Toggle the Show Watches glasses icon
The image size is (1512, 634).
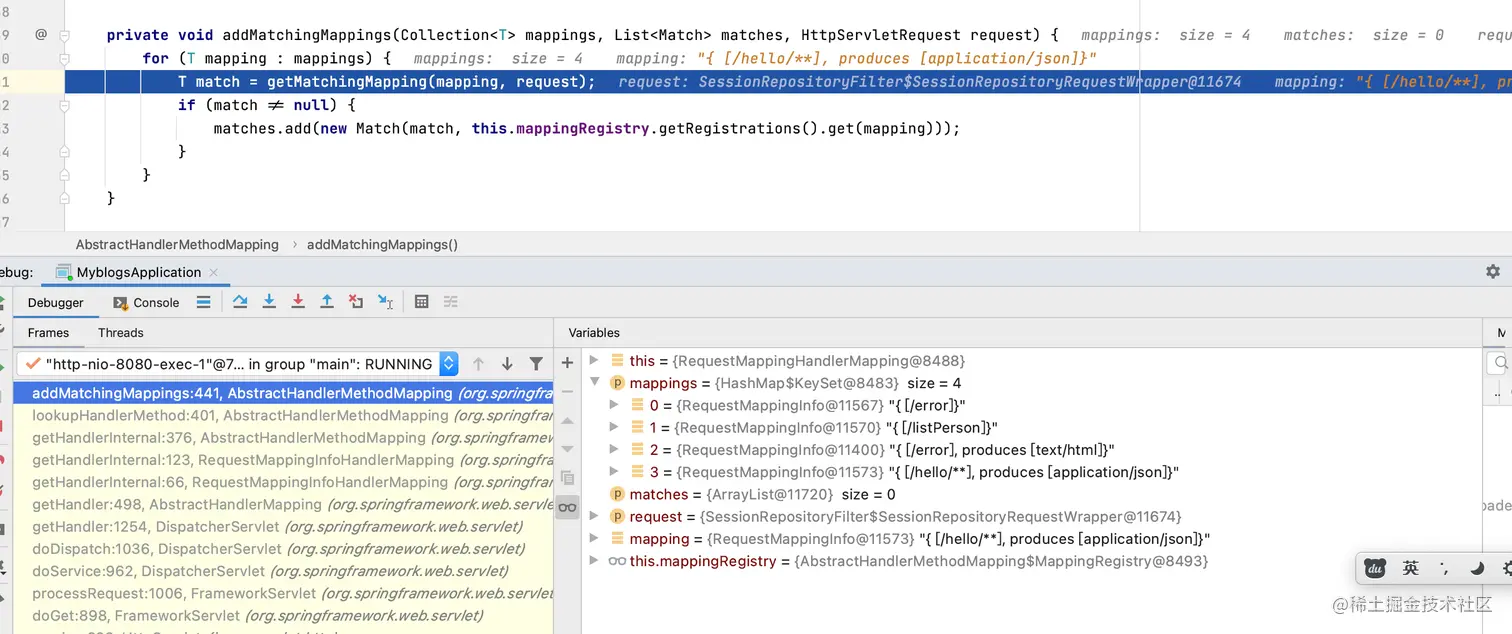point(567,507)
